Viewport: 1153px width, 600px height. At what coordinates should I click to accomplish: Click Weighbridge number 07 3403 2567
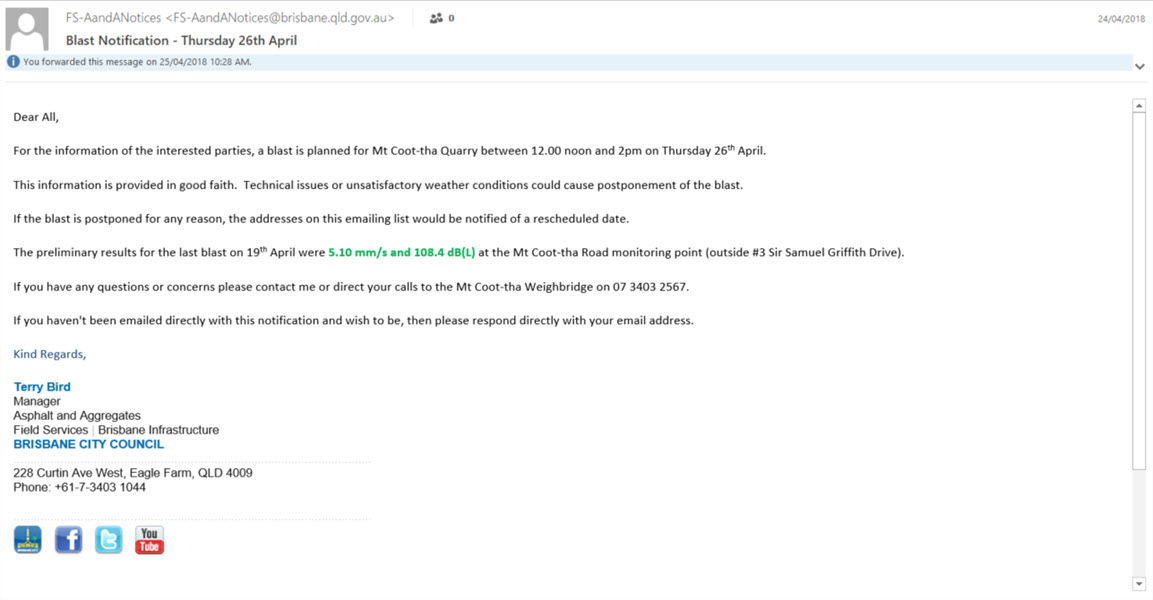pos(649,287)
